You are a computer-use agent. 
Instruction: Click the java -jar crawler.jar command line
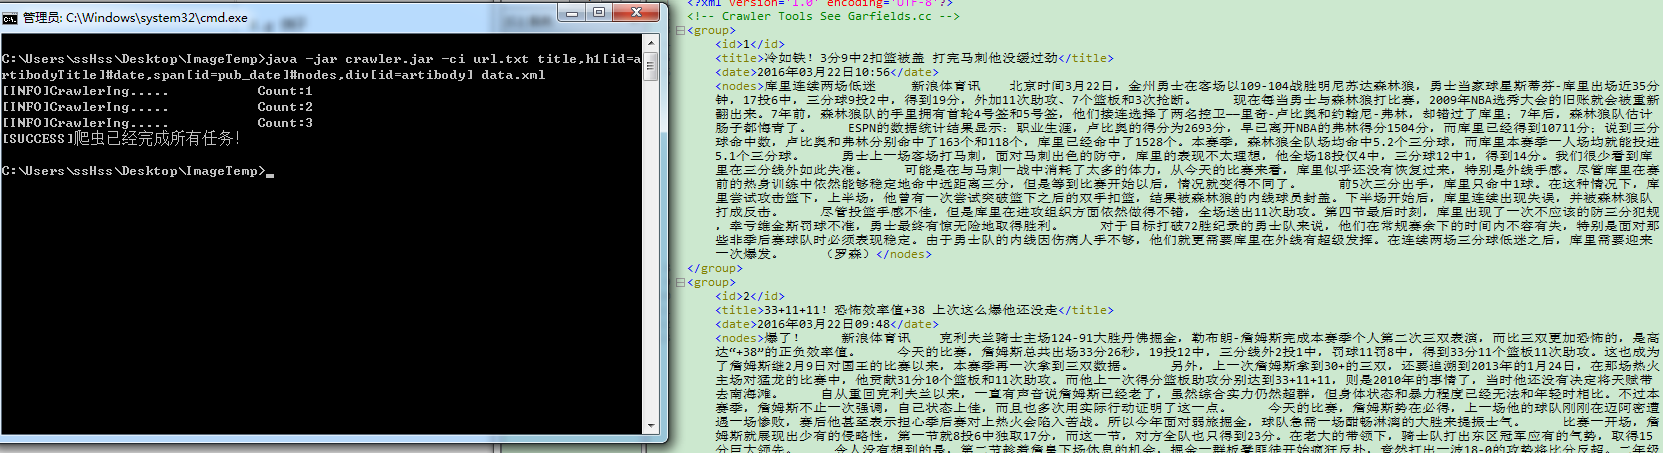tap(321, 59)
